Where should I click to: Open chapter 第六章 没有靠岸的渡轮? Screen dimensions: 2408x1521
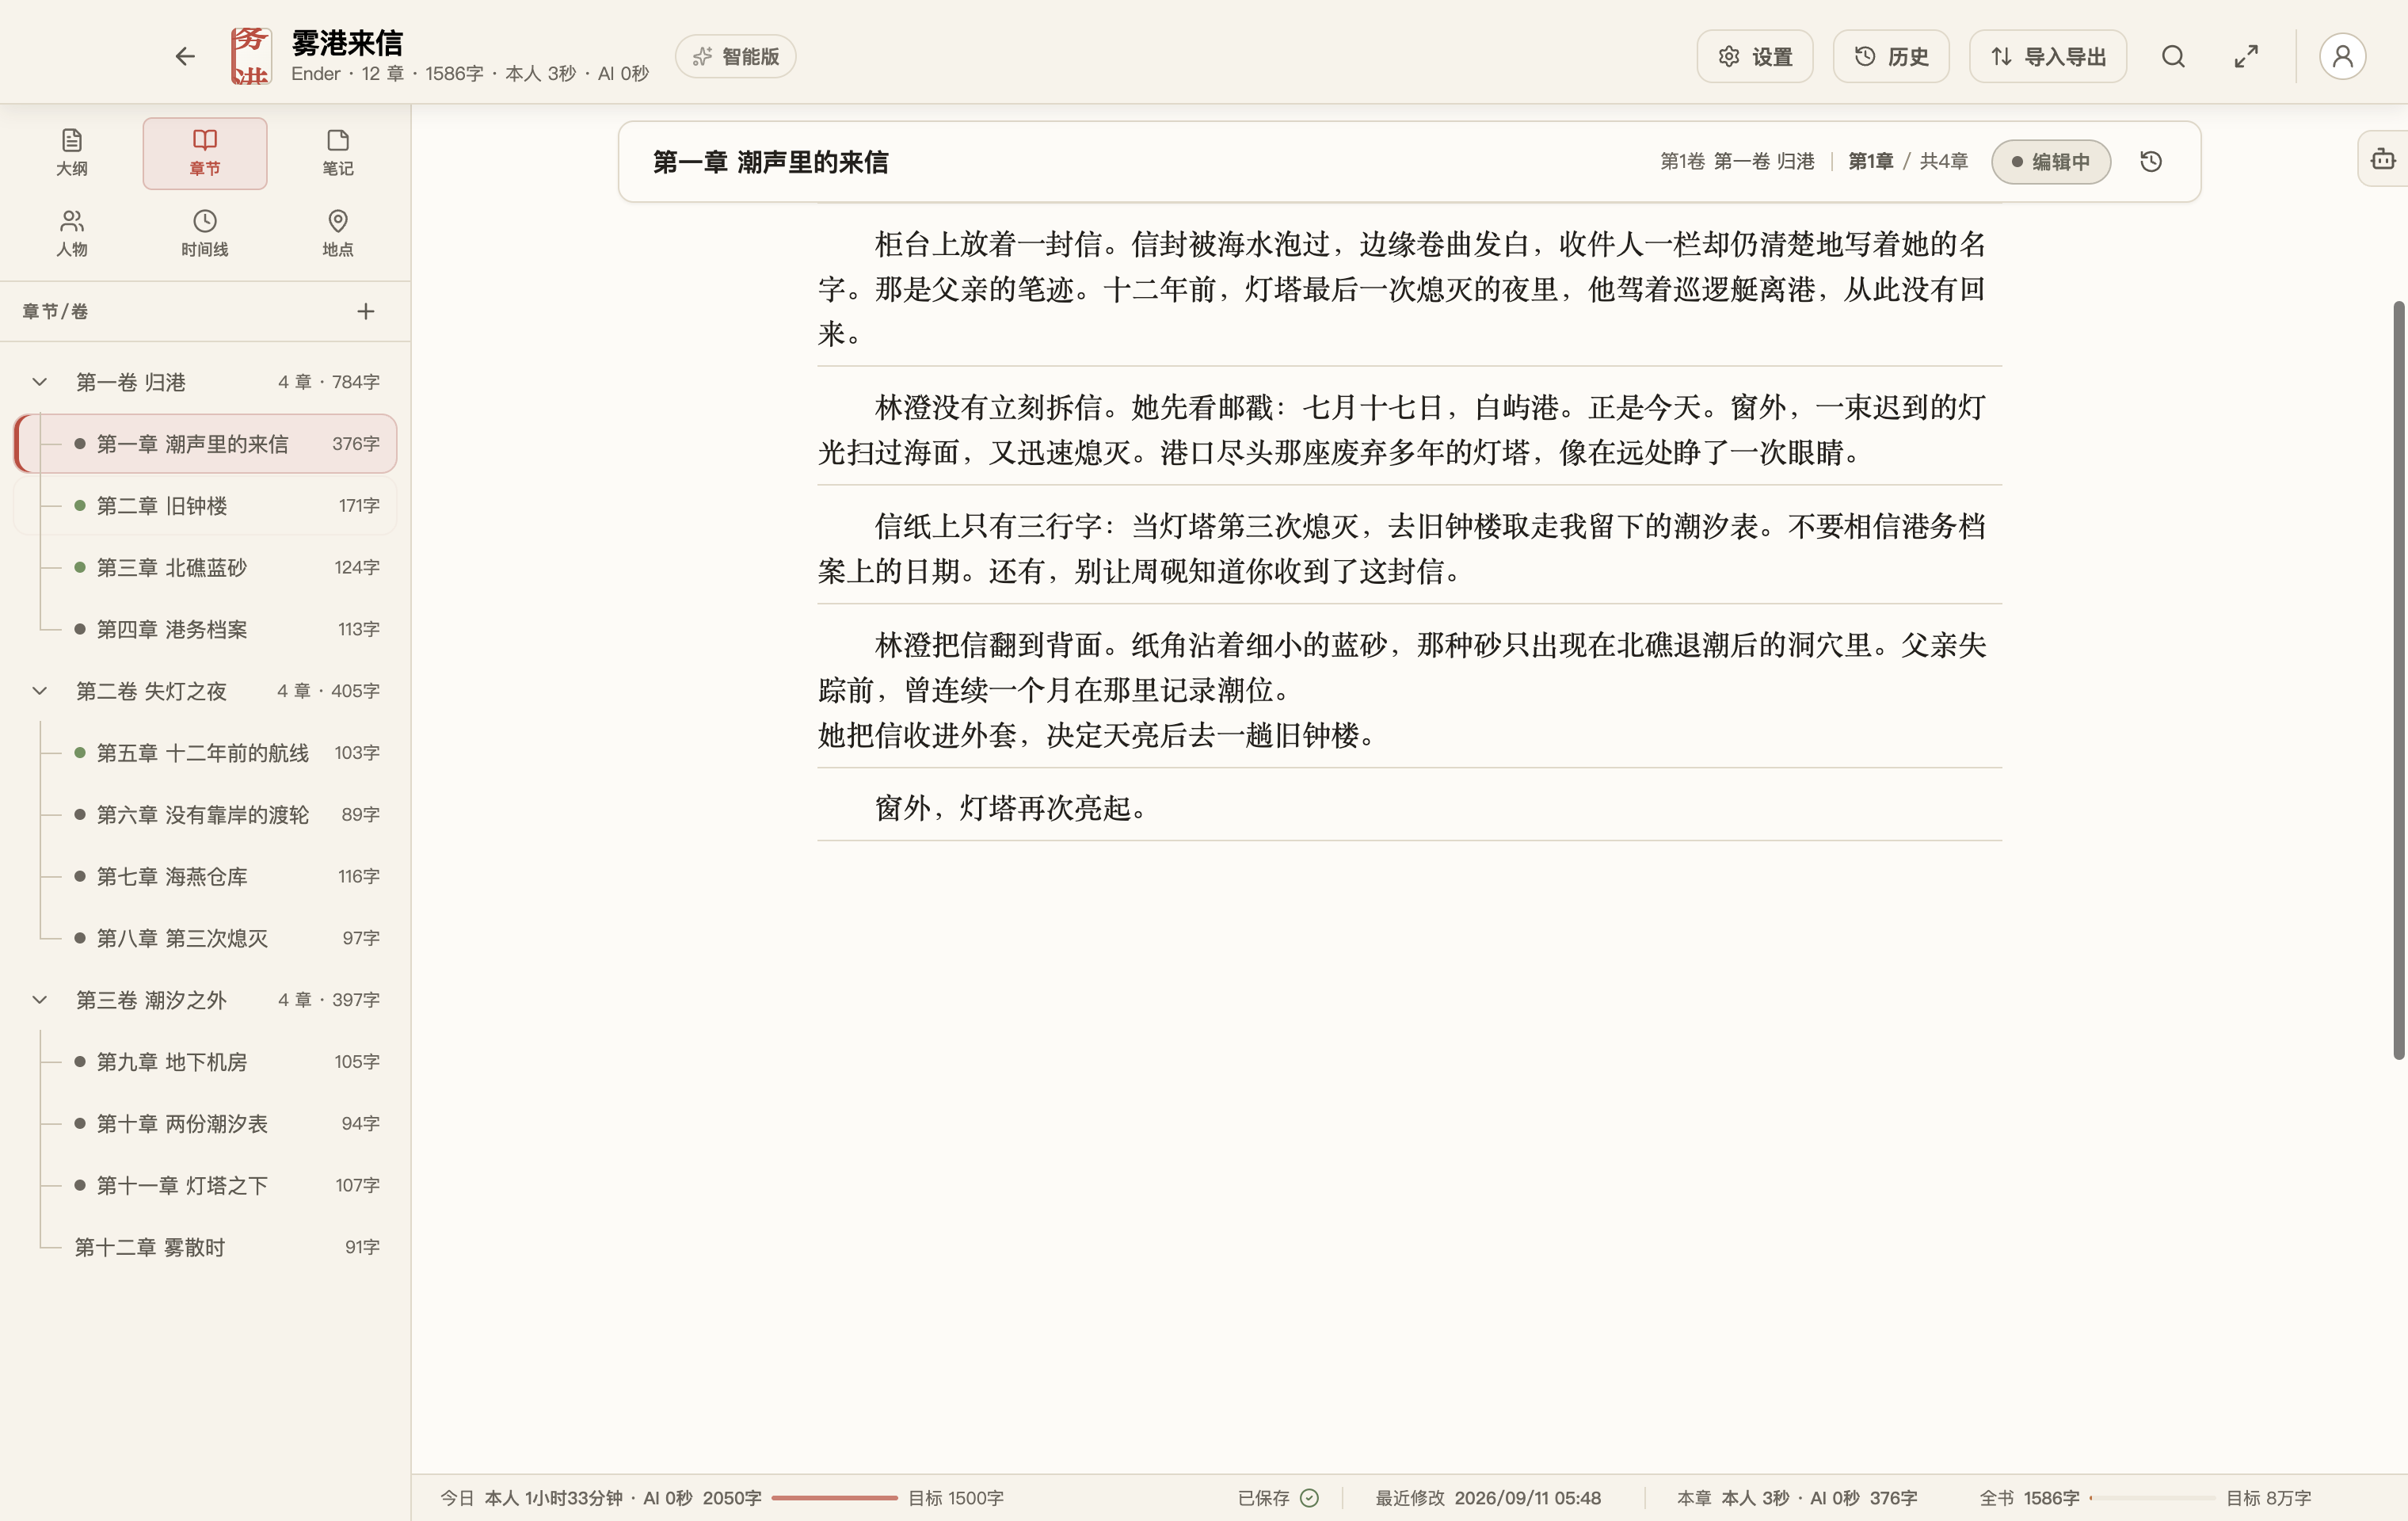[206, 814]
